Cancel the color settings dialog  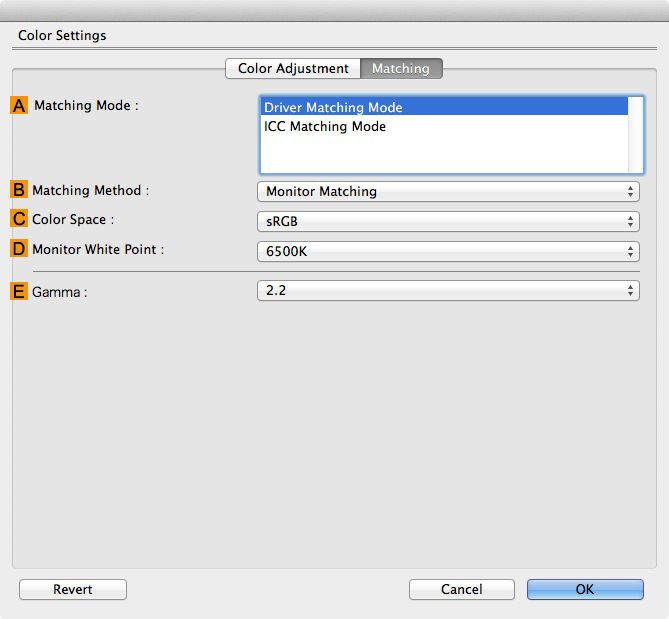coord(461,589)
